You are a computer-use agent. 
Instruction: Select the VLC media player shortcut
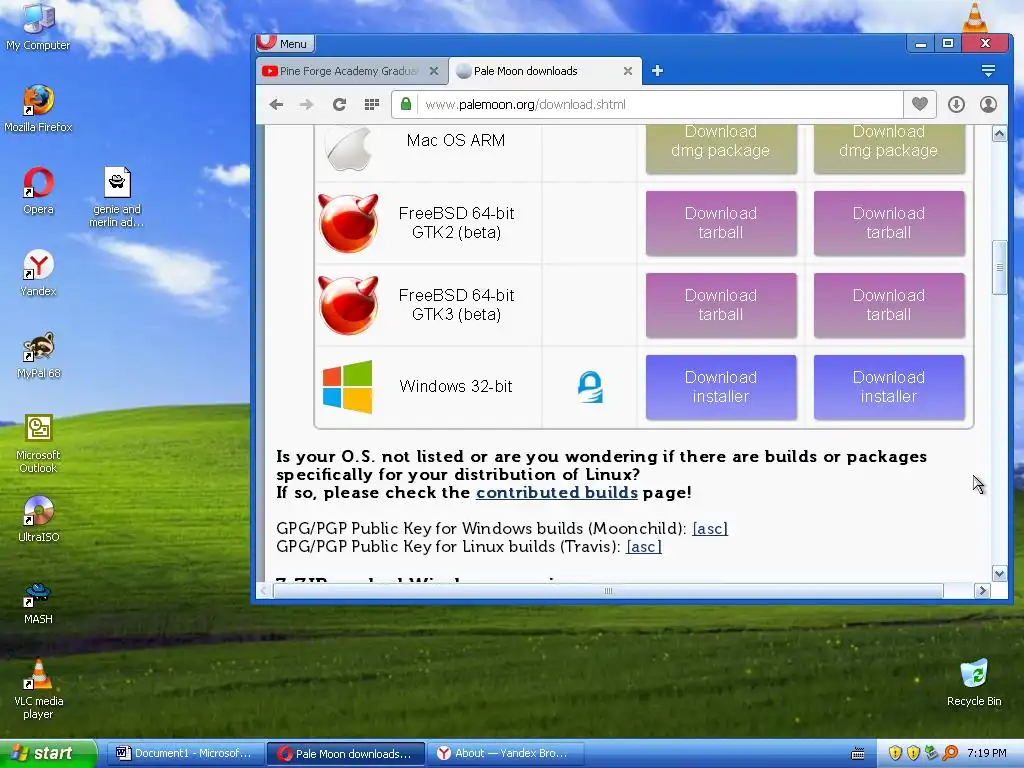coord(38,690)
